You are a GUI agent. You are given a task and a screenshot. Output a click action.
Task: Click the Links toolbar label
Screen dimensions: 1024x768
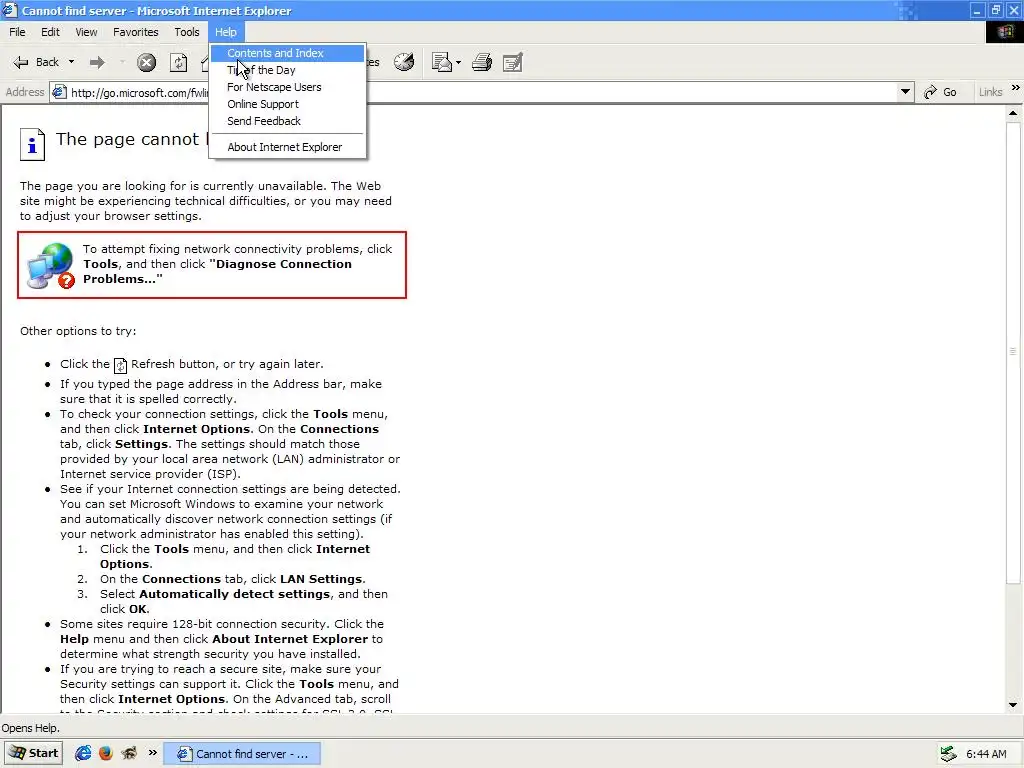990,92
